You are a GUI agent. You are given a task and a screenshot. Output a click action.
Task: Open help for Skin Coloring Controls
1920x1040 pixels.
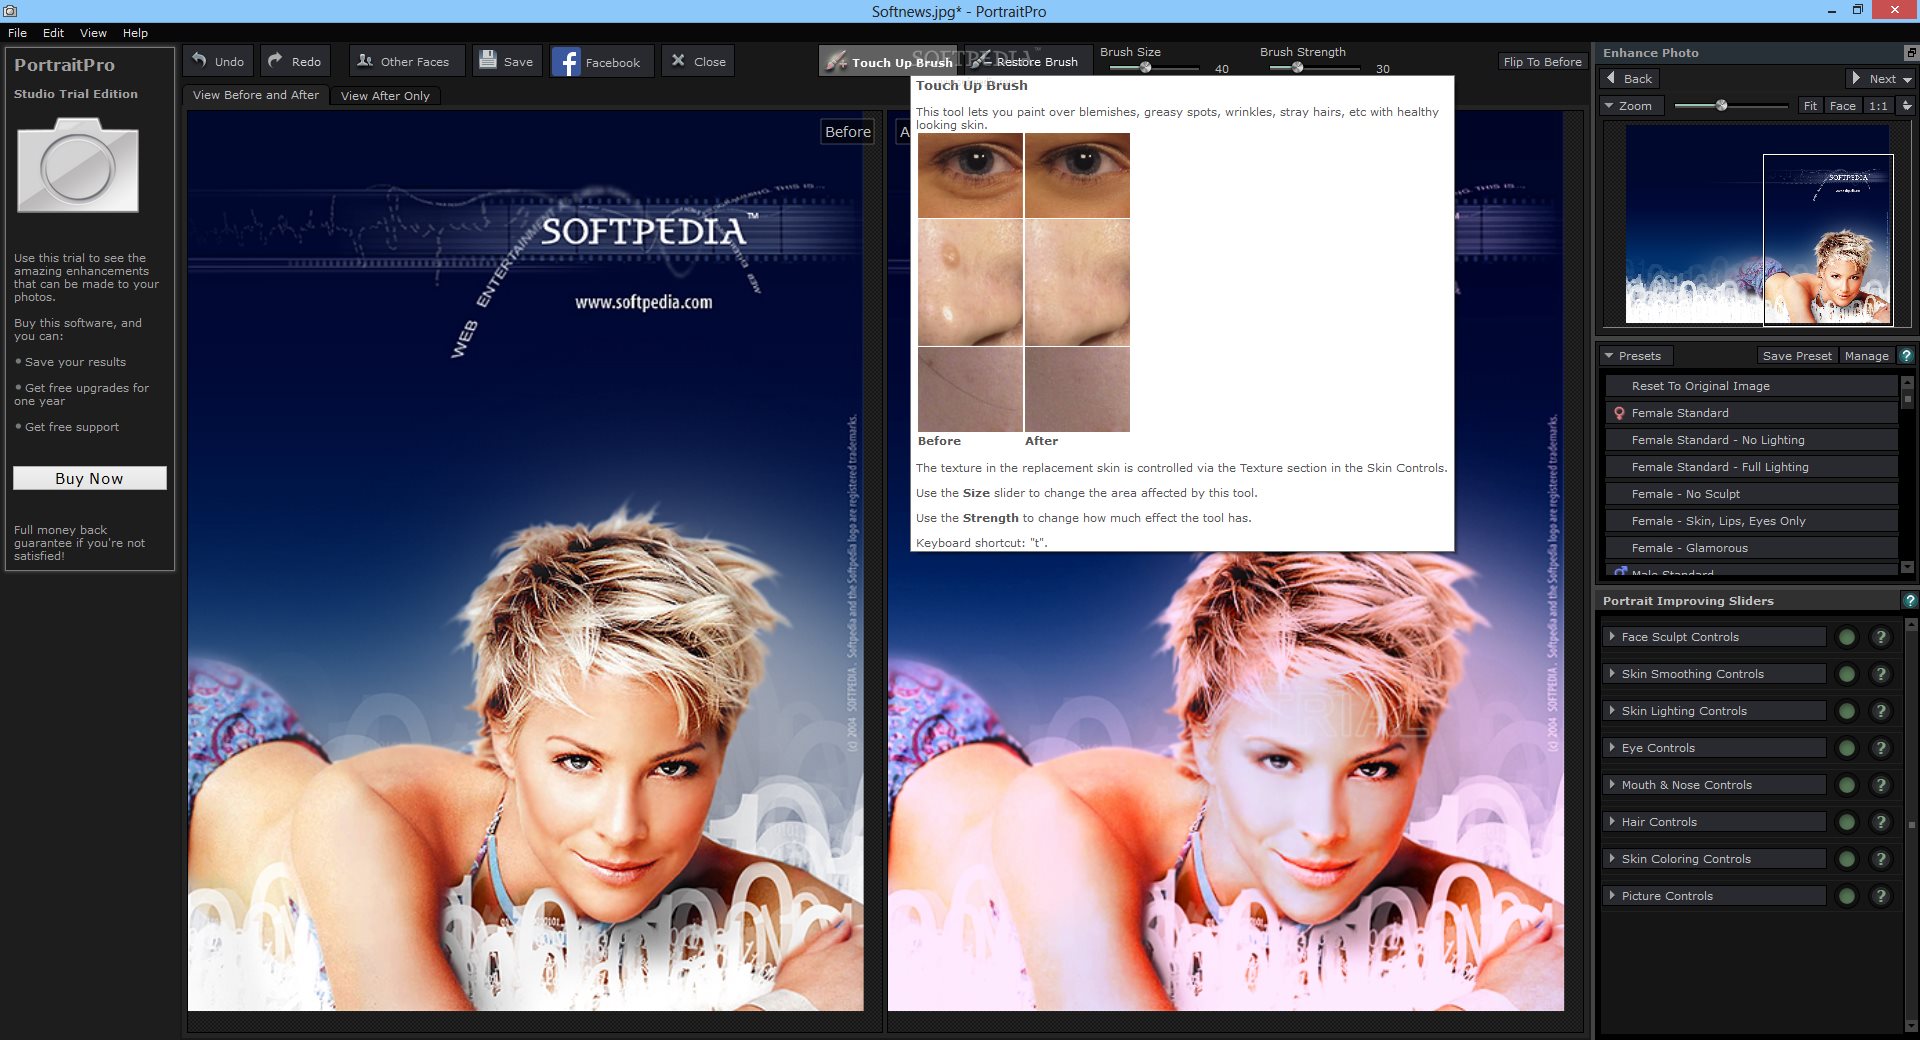(x=1881, y=859)
